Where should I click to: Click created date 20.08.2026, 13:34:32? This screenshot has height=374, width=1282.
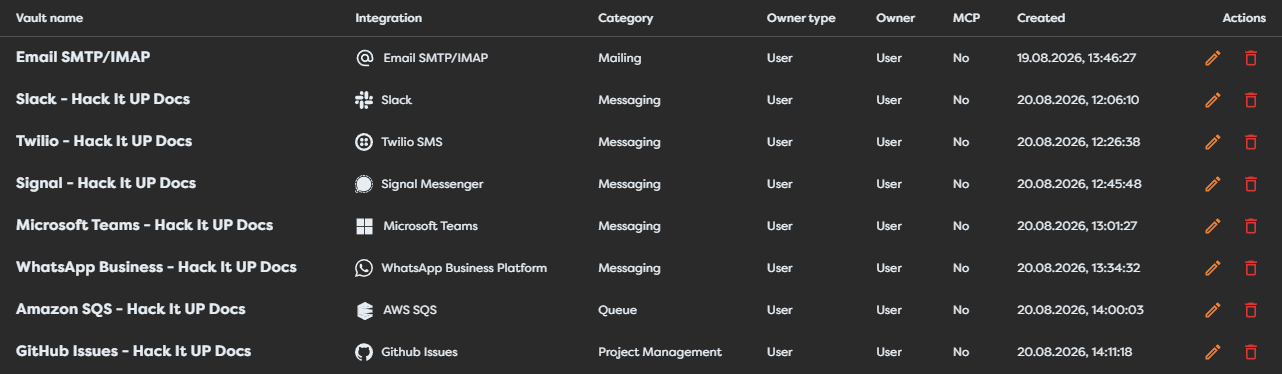1079,268
